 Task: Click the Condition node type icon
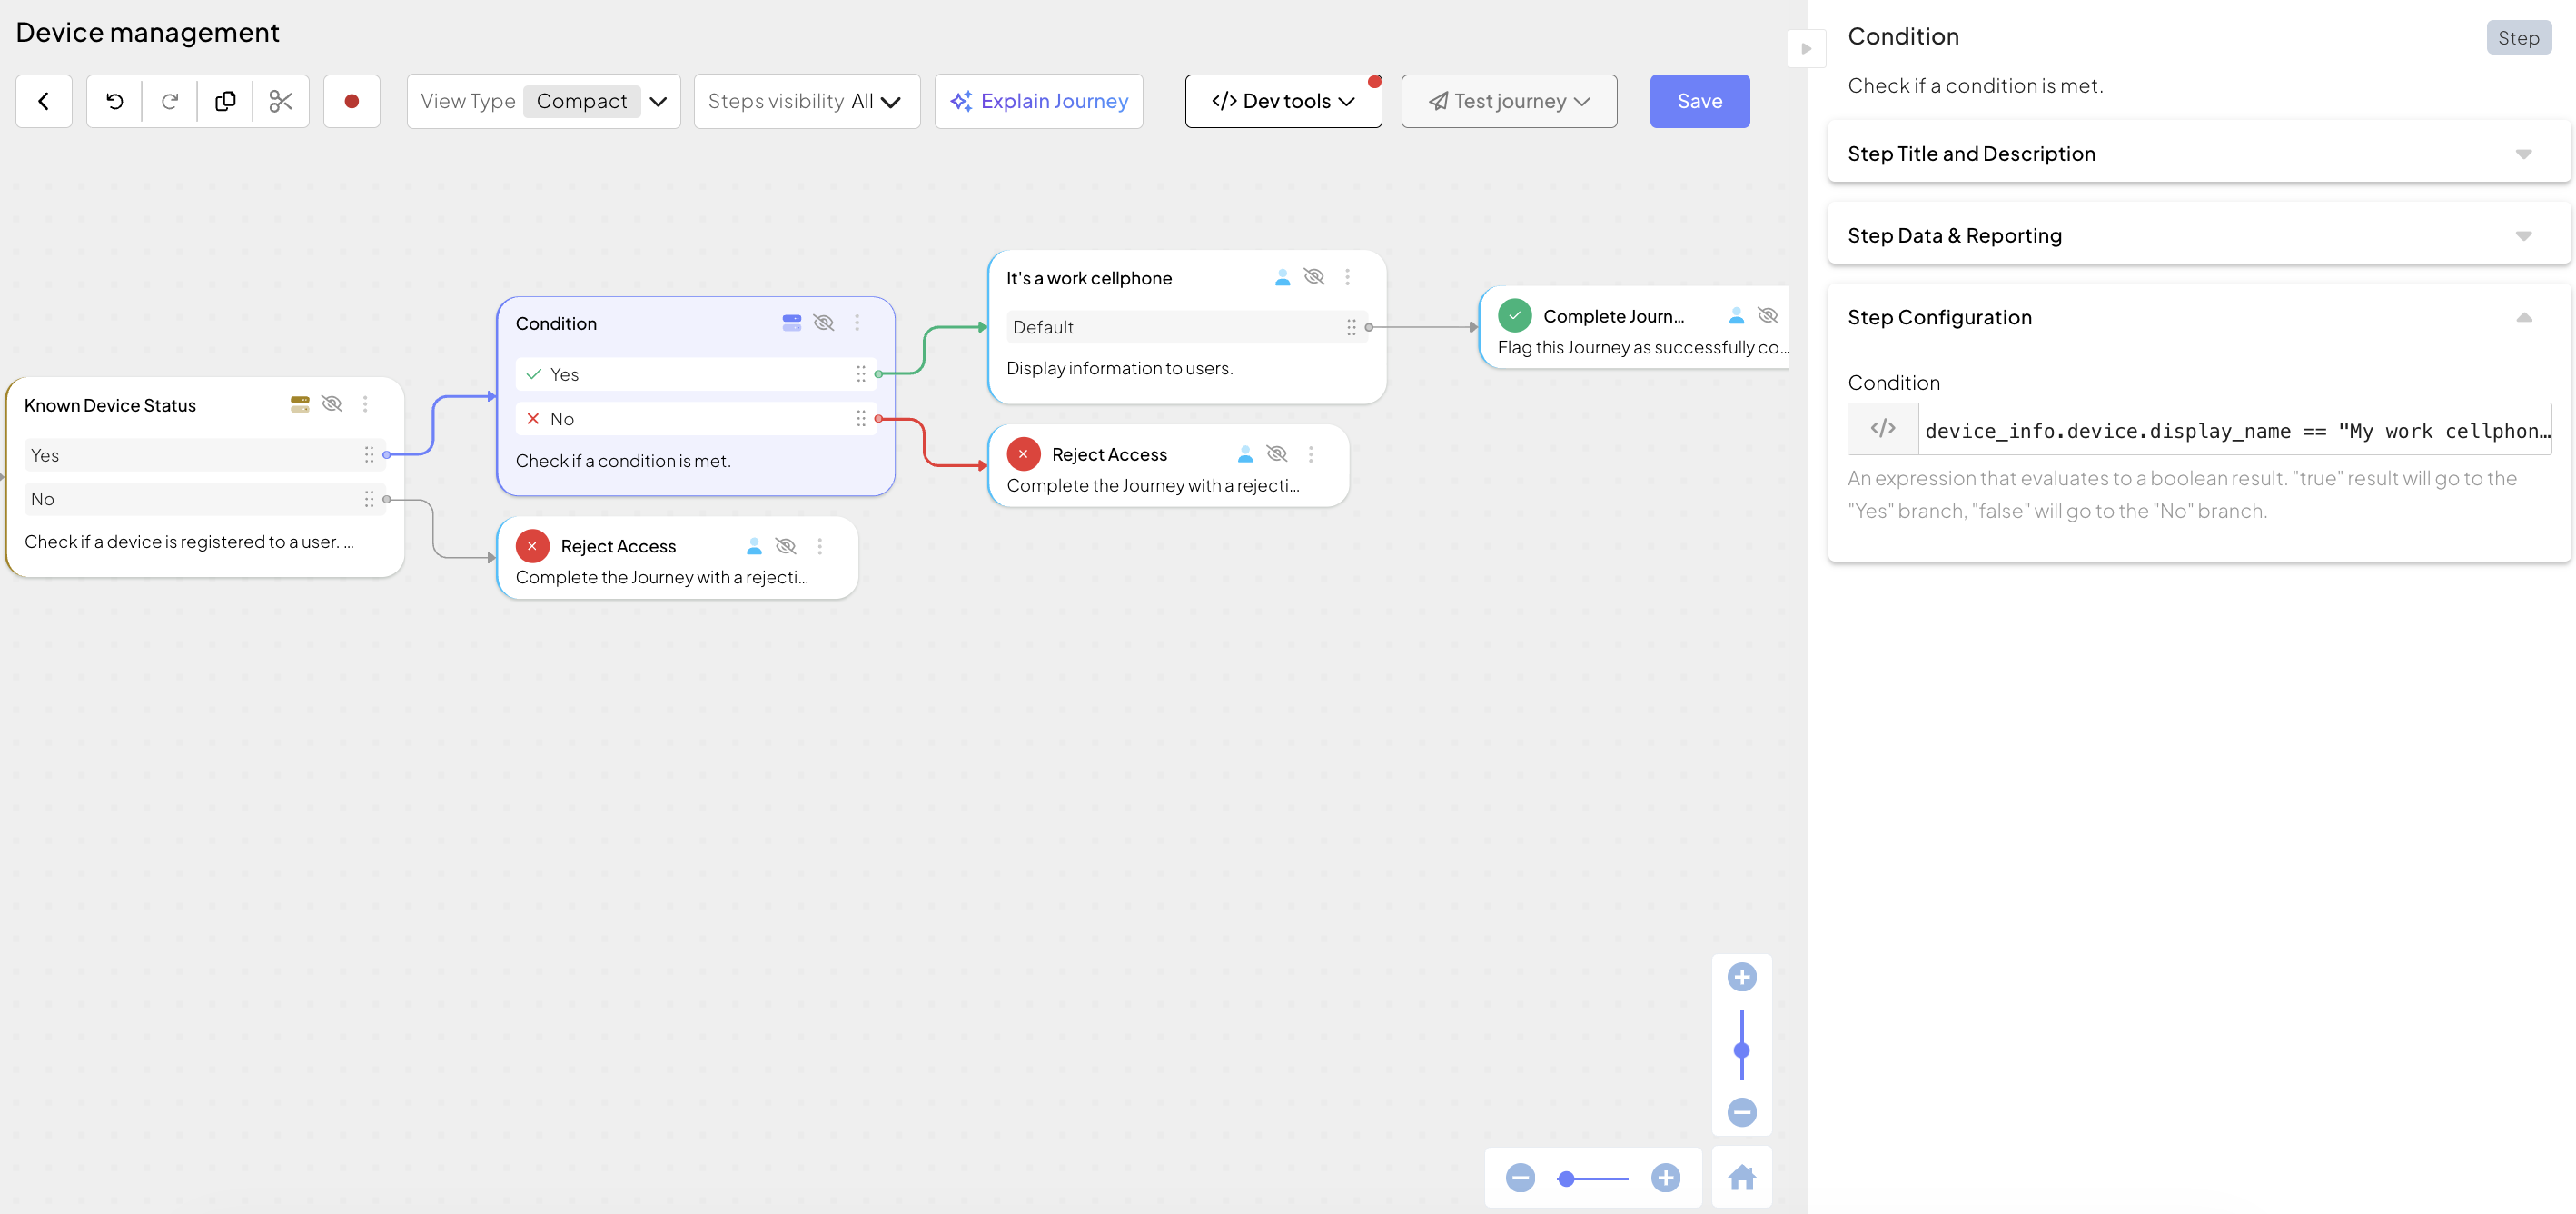point(792,323)
